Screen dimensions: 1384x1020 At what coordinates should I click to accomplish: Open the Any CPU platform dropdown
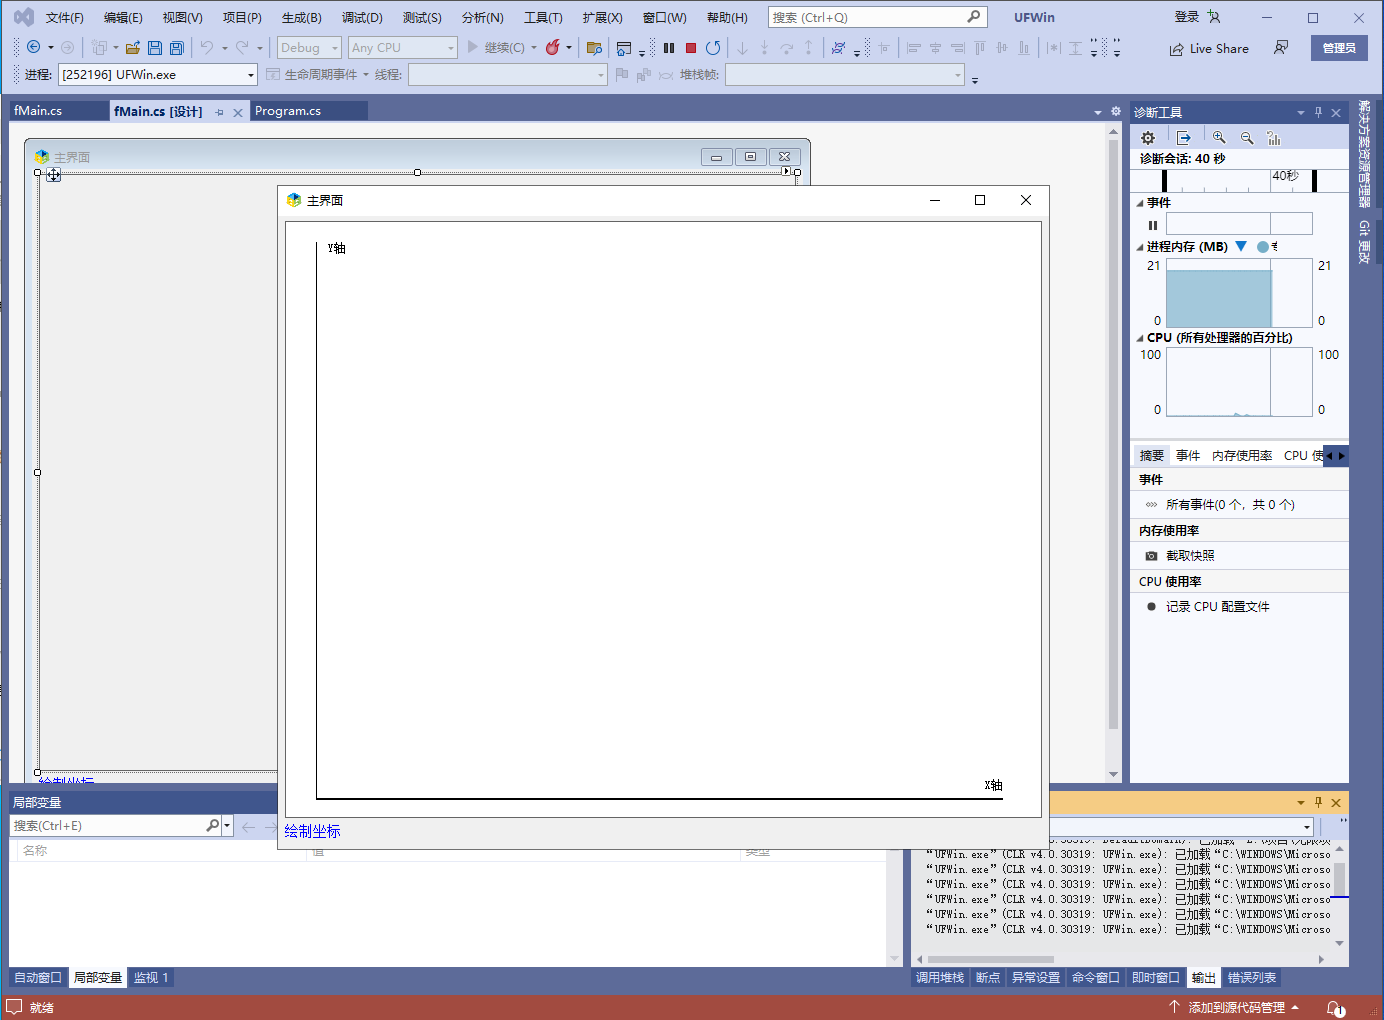tap(402, 47)
